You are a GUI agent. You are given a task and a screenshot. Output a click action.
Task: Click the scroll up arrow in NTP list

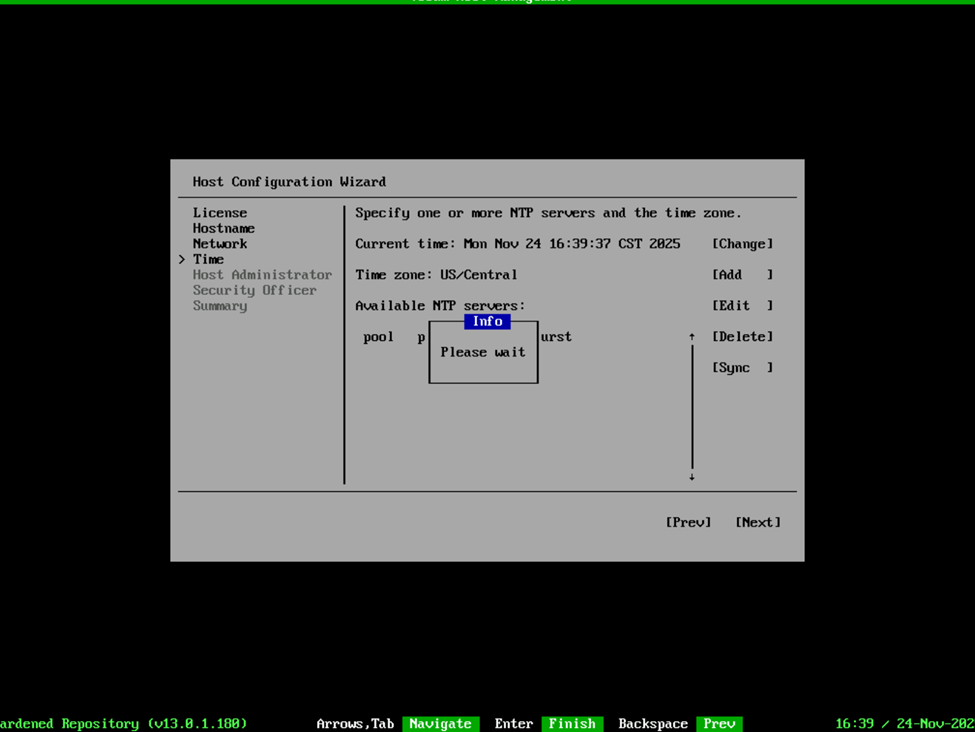coord(691,338)
